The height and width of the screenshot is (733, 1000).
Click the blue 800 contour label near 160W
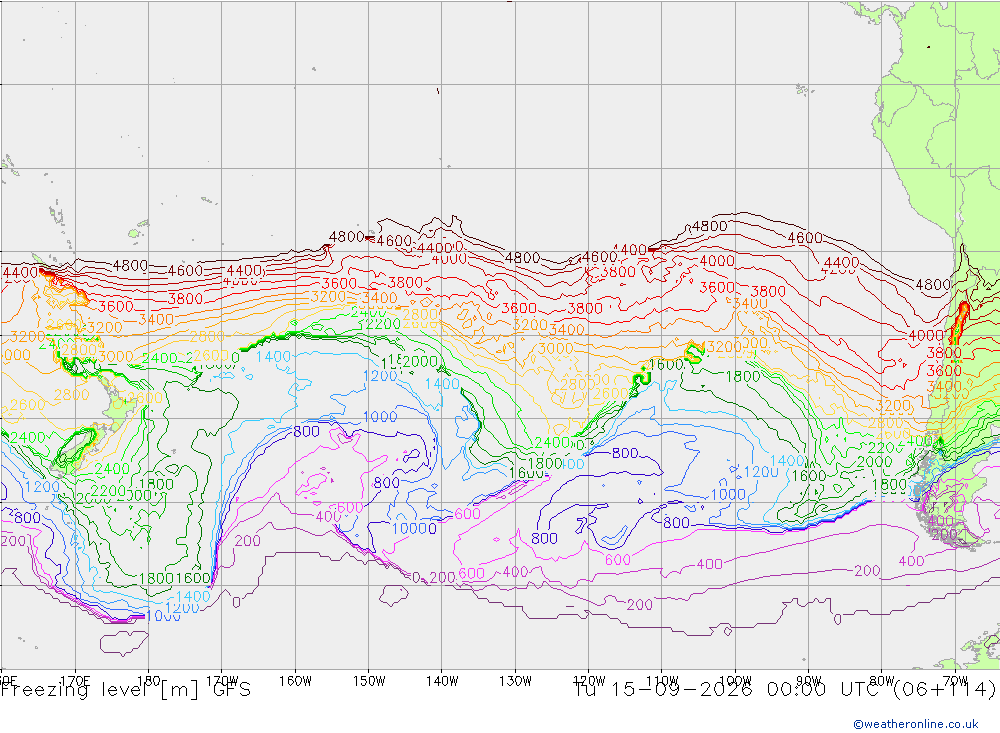tap(306, 432)
